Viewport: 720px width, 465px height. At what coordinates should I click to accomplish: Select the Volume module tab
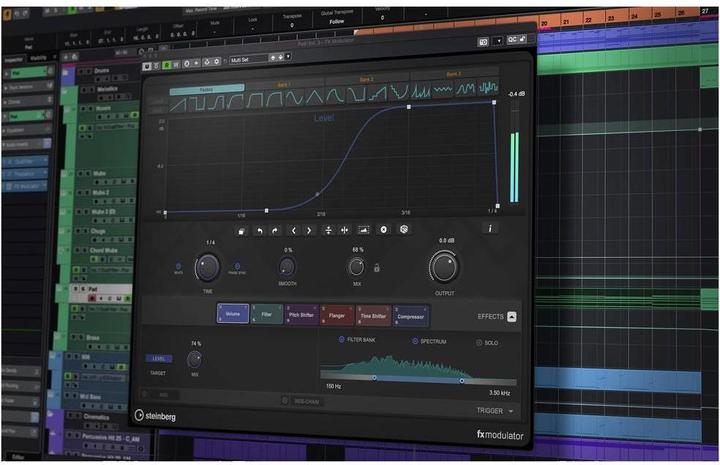(x=233, y=314)
